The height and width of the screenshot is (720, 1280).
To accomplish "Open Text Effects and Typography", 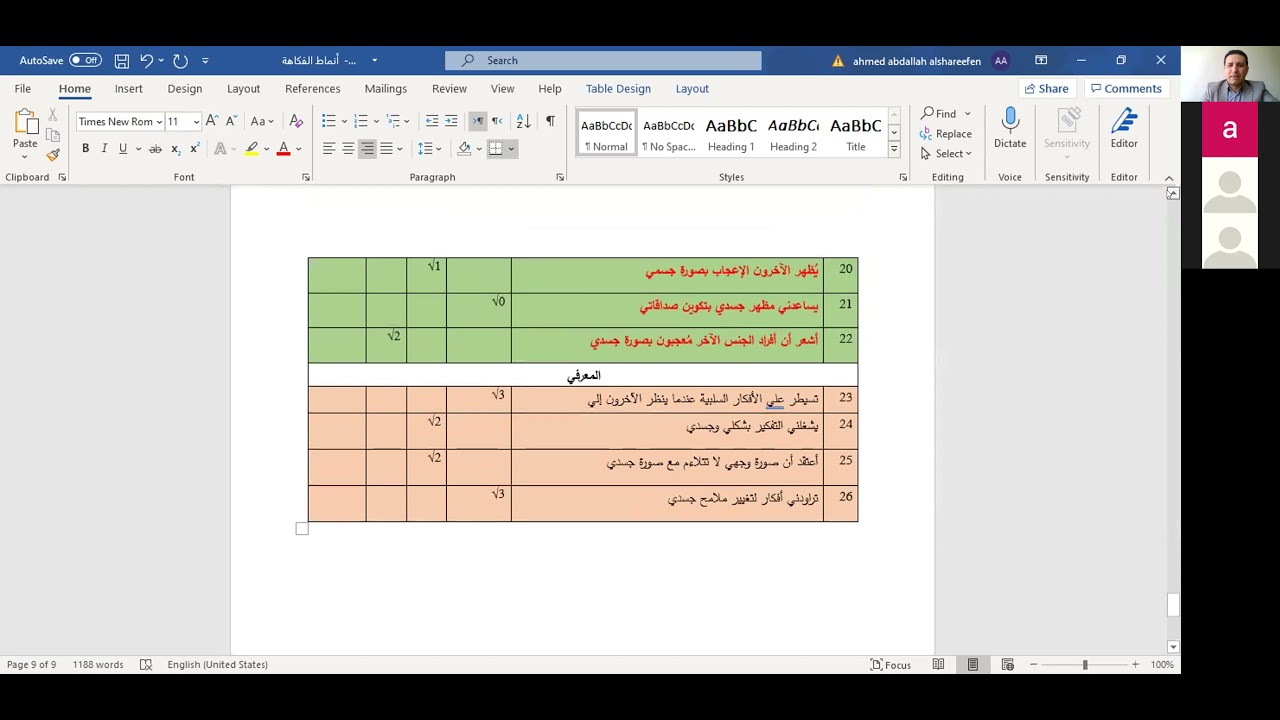I will pos(220,149).
